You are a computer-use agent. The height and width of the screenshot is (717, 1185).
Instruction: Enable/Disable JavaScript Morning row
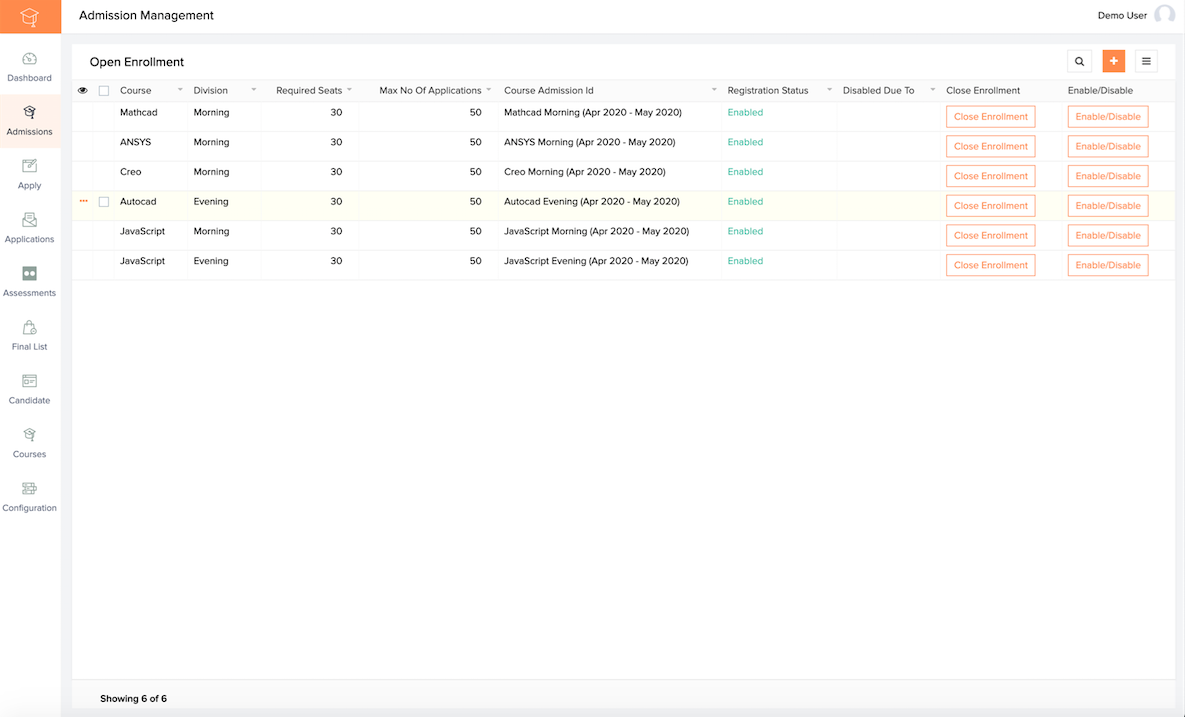(x=1108, y=235)
